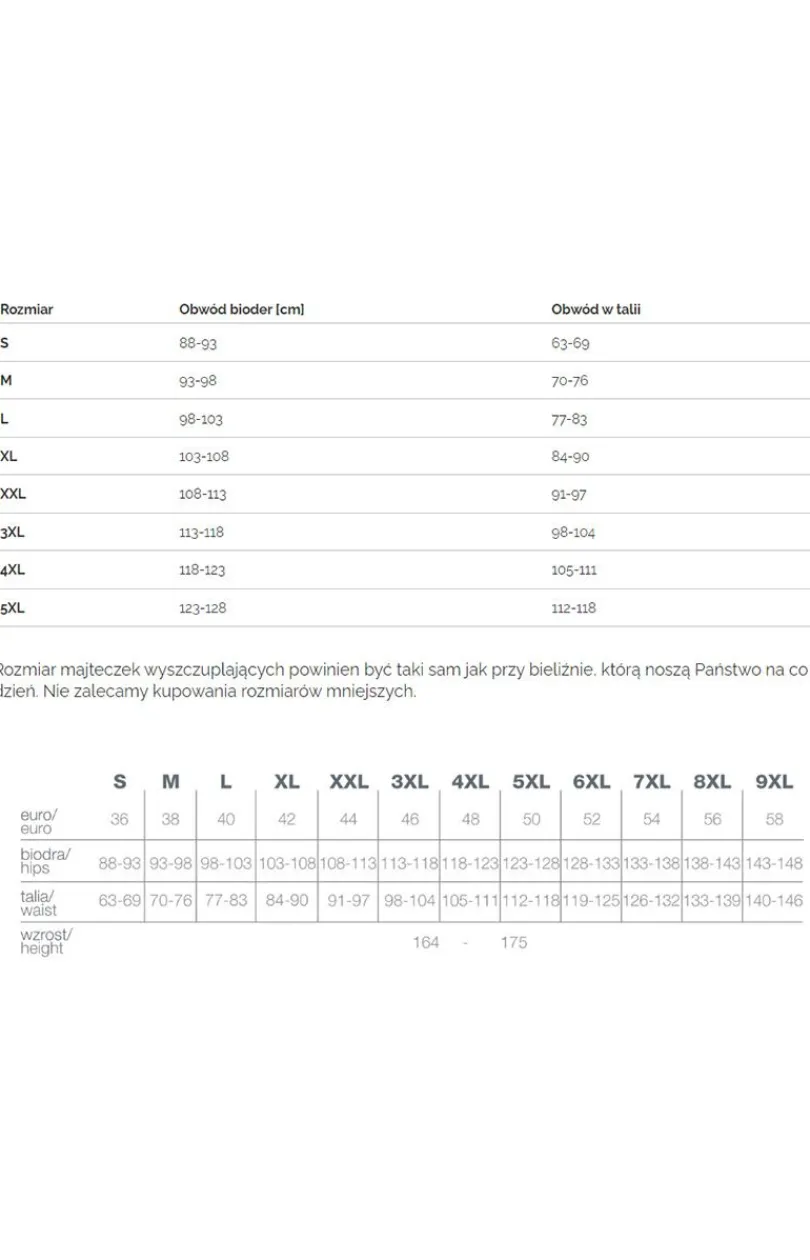810x1260 pixels.
Task: Click waist cell 119-125 under 6XL
Action: click(x=592, y=901)
